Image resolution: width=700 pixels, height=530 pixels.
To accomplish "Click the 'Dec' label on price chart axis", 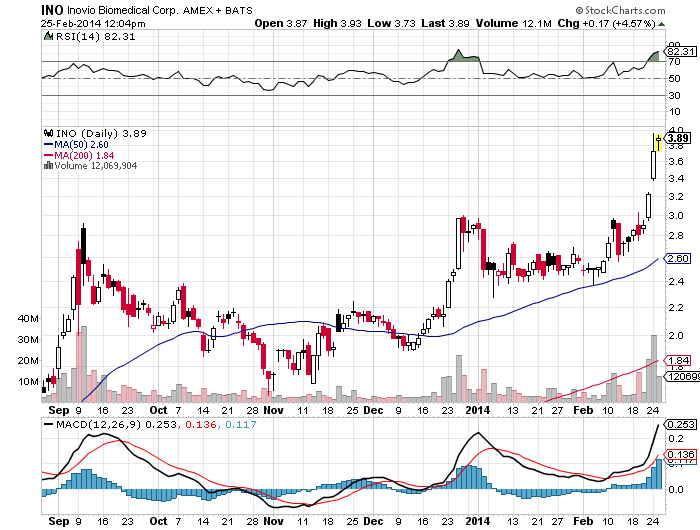I will [373, 410].
